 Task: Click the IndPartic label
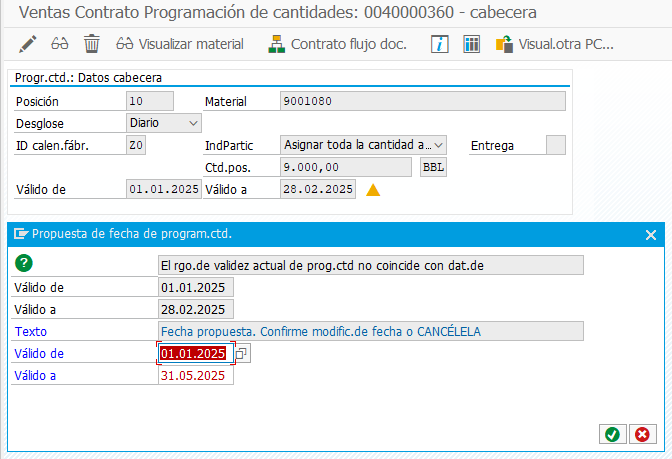229,146
